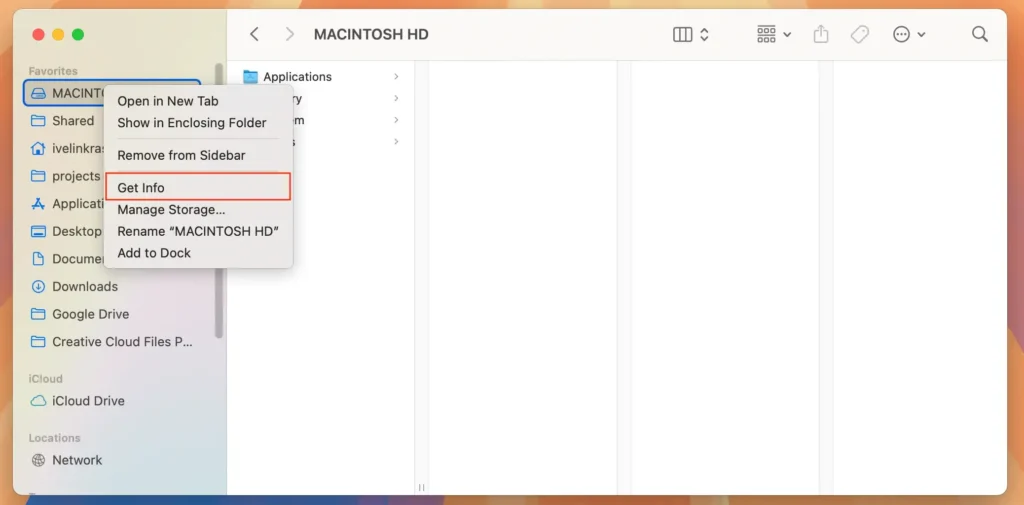
Task: Open the view switcher up-down arrows
Action: point(705,35)
